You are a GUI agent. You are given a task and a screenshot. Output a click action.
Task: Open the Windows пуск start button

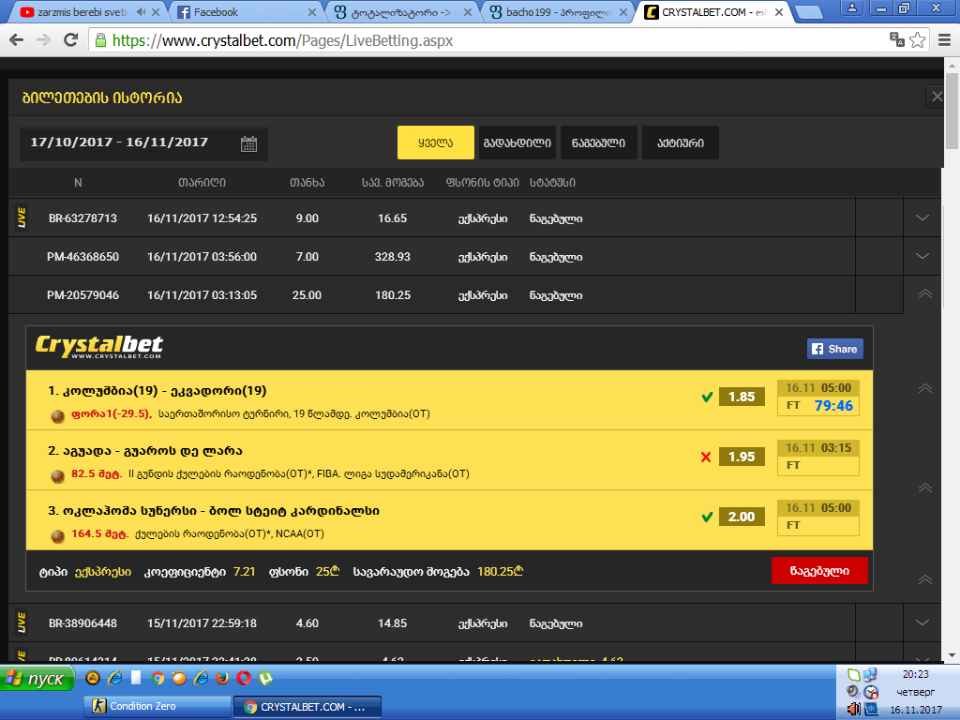point(37,678)
